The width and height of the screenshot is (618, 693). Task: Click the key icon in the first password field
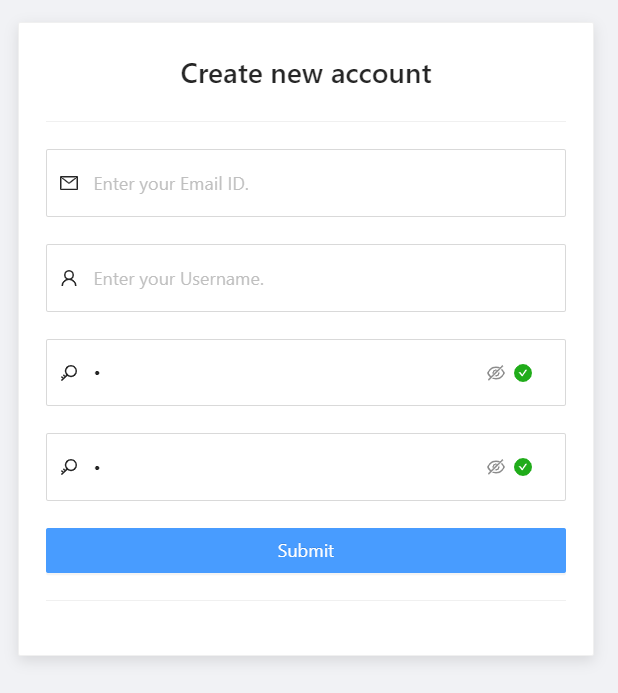[x=69, y=373]
